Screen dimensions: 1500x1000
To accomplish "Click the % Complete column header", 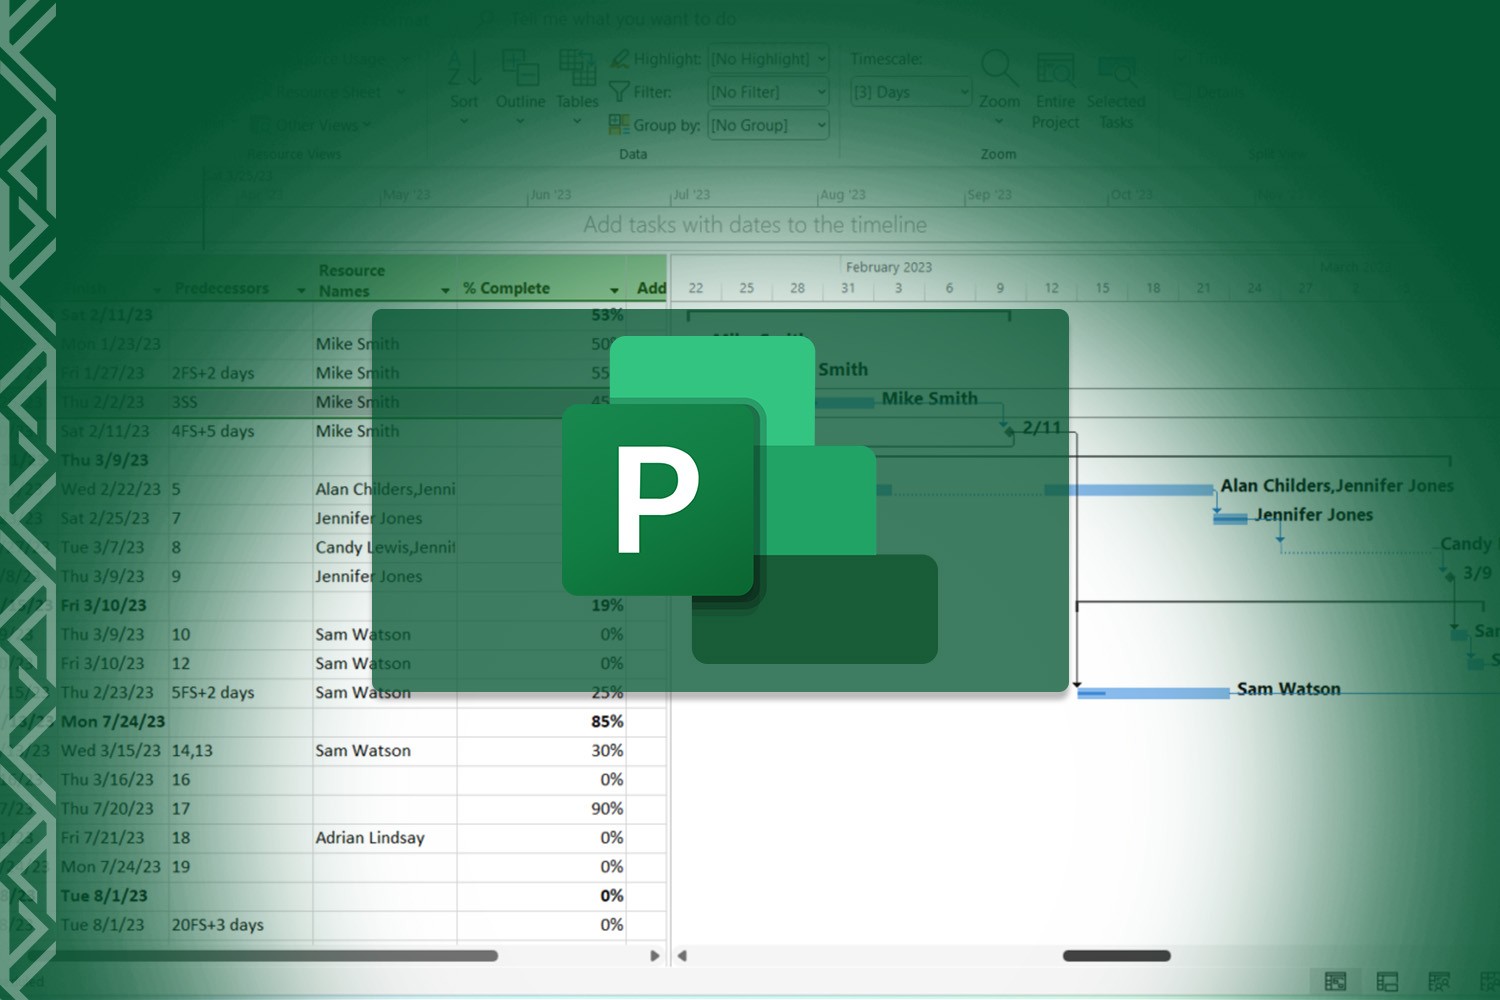I will [x=541, y=279].
